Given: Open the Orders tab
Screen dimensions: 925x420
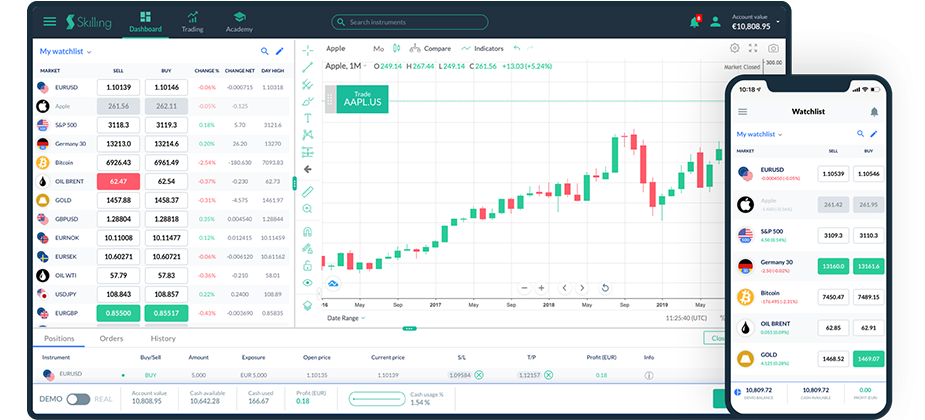Looking at the screenshot, I should [x=111, y=339].
